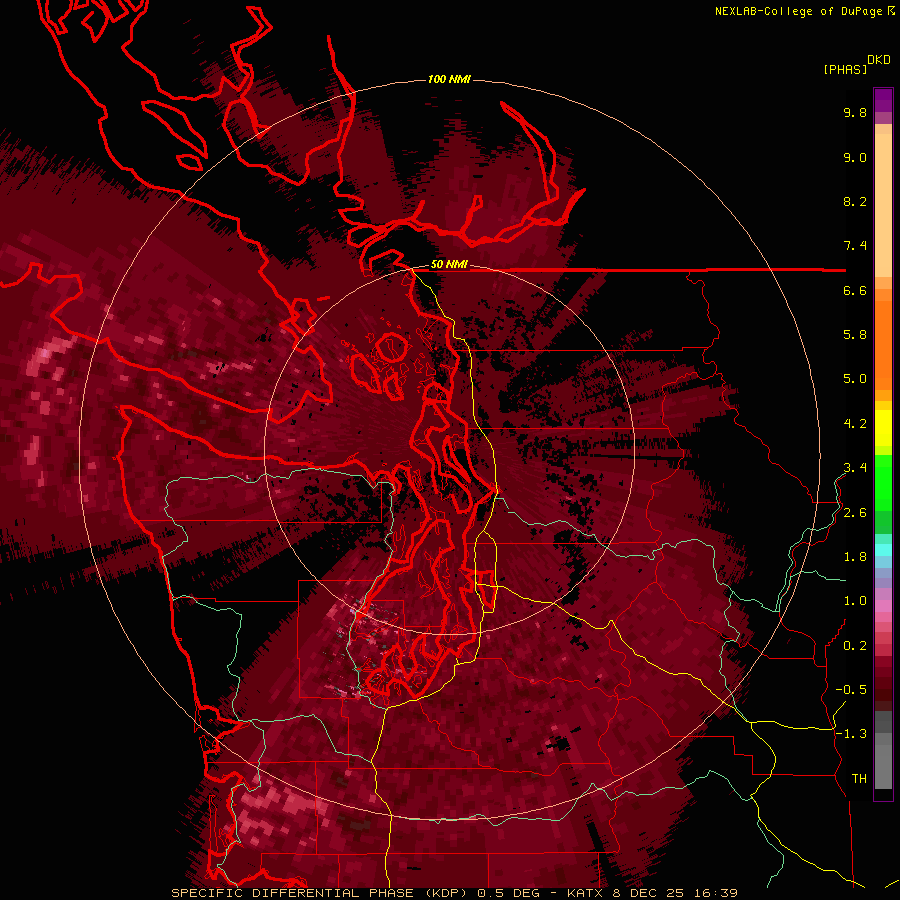Pick the cyan band of the color bar

tap(883, 549)
